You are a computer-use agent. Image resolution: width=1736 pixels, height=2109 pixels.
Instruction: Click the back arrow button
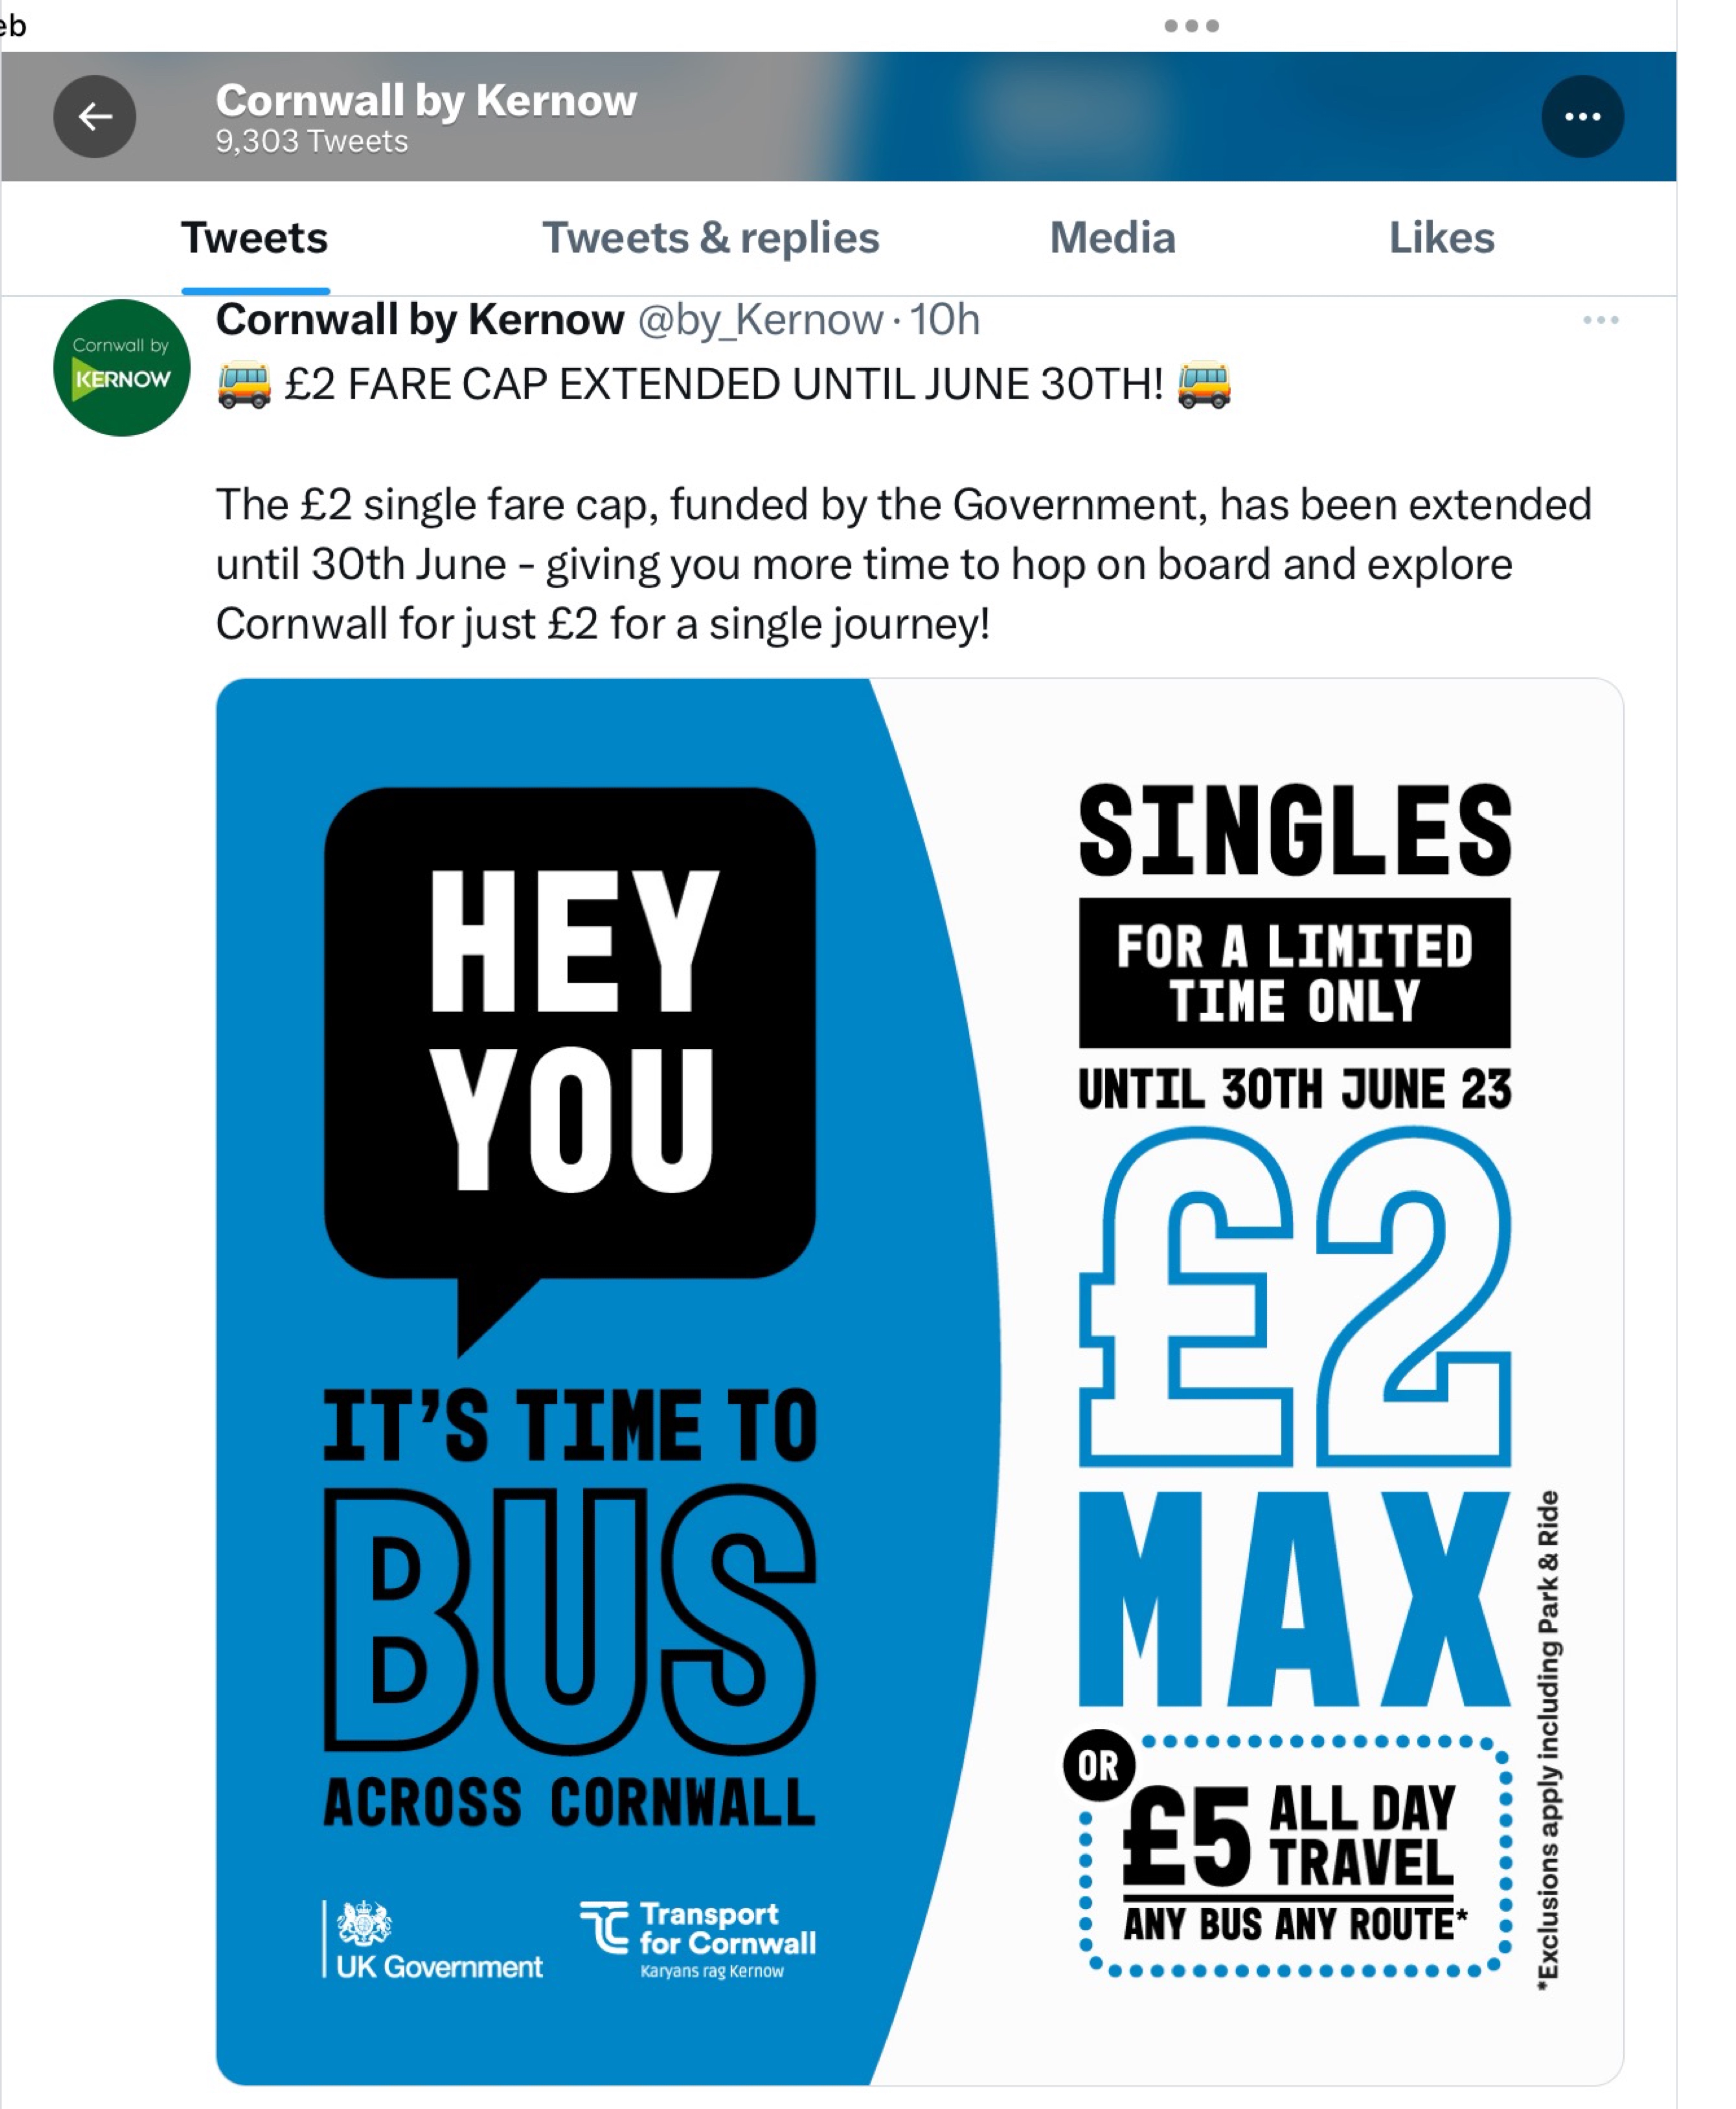[x=95, y=117]
